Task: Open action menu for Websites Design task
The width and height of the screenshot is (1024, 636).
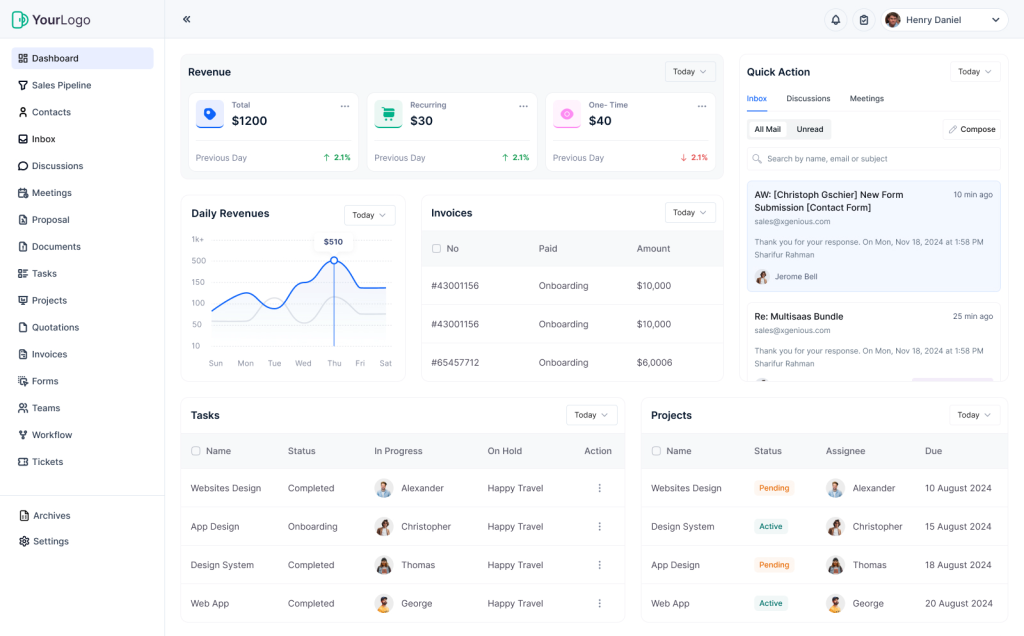Action: (599, 488)
